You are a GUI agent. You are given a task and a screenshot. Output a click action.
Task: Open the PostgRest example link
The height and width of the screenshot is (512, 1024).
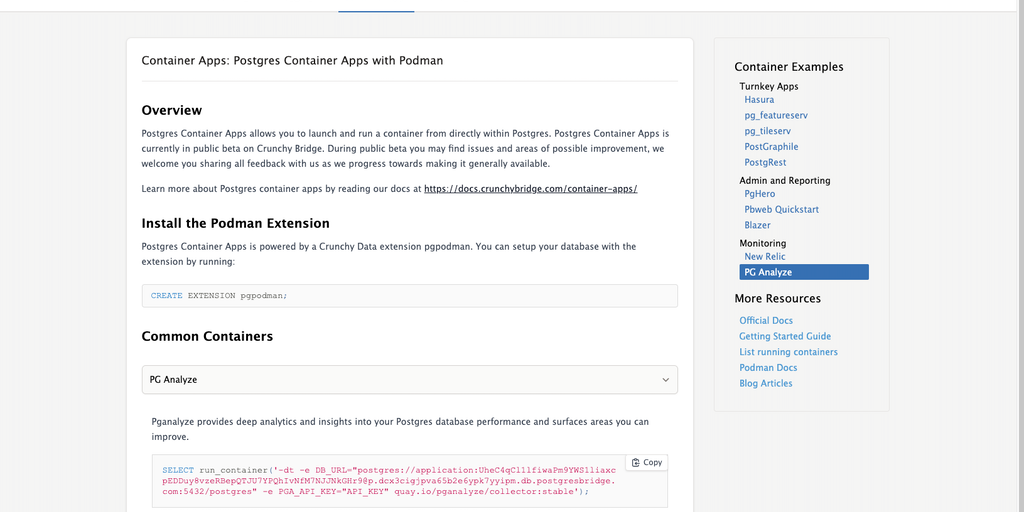tap(765, 162)
